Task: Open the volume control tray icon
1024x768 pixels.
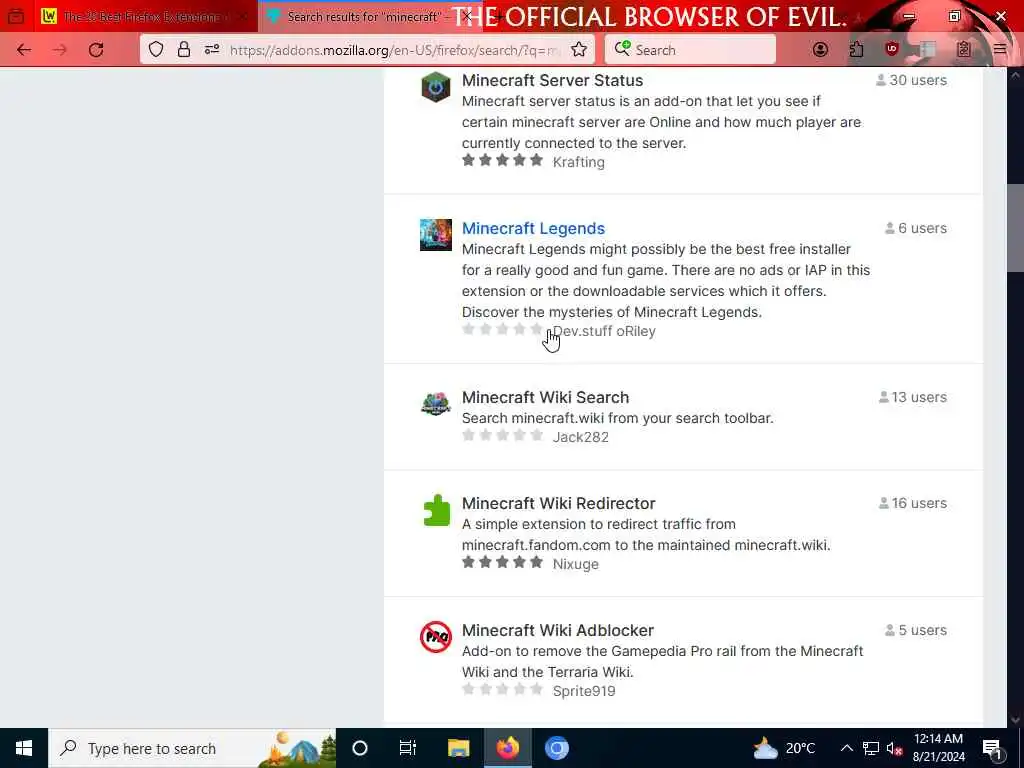Action: point(894,748)
